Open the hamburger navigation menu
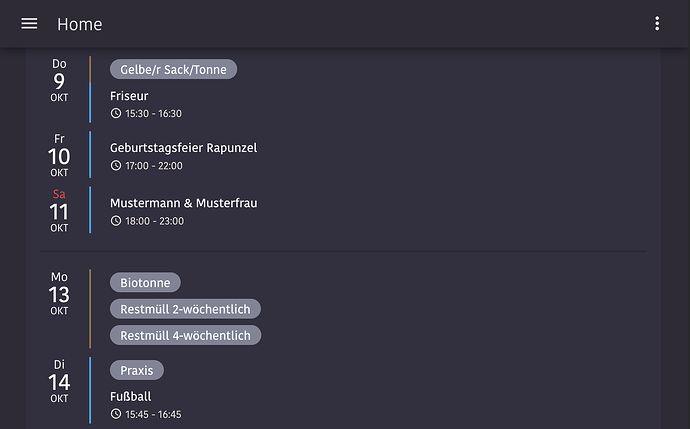This screenshot has height=429, width=690. (29, 24)
